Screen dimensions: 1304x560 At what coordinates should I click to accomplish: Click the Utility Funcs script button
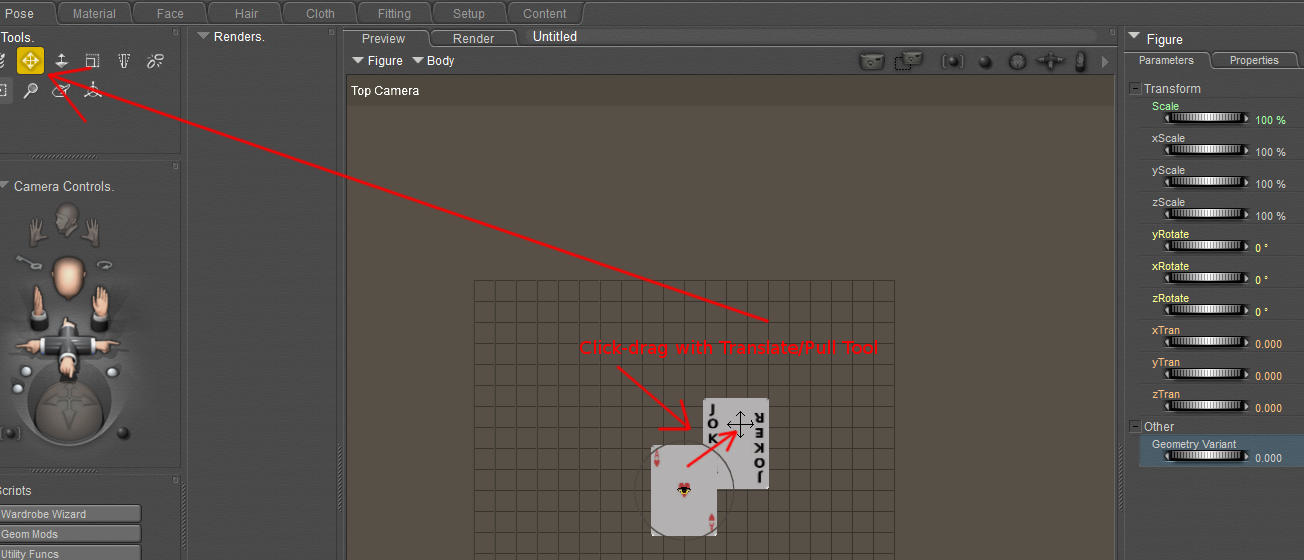[x=70, y=553]
